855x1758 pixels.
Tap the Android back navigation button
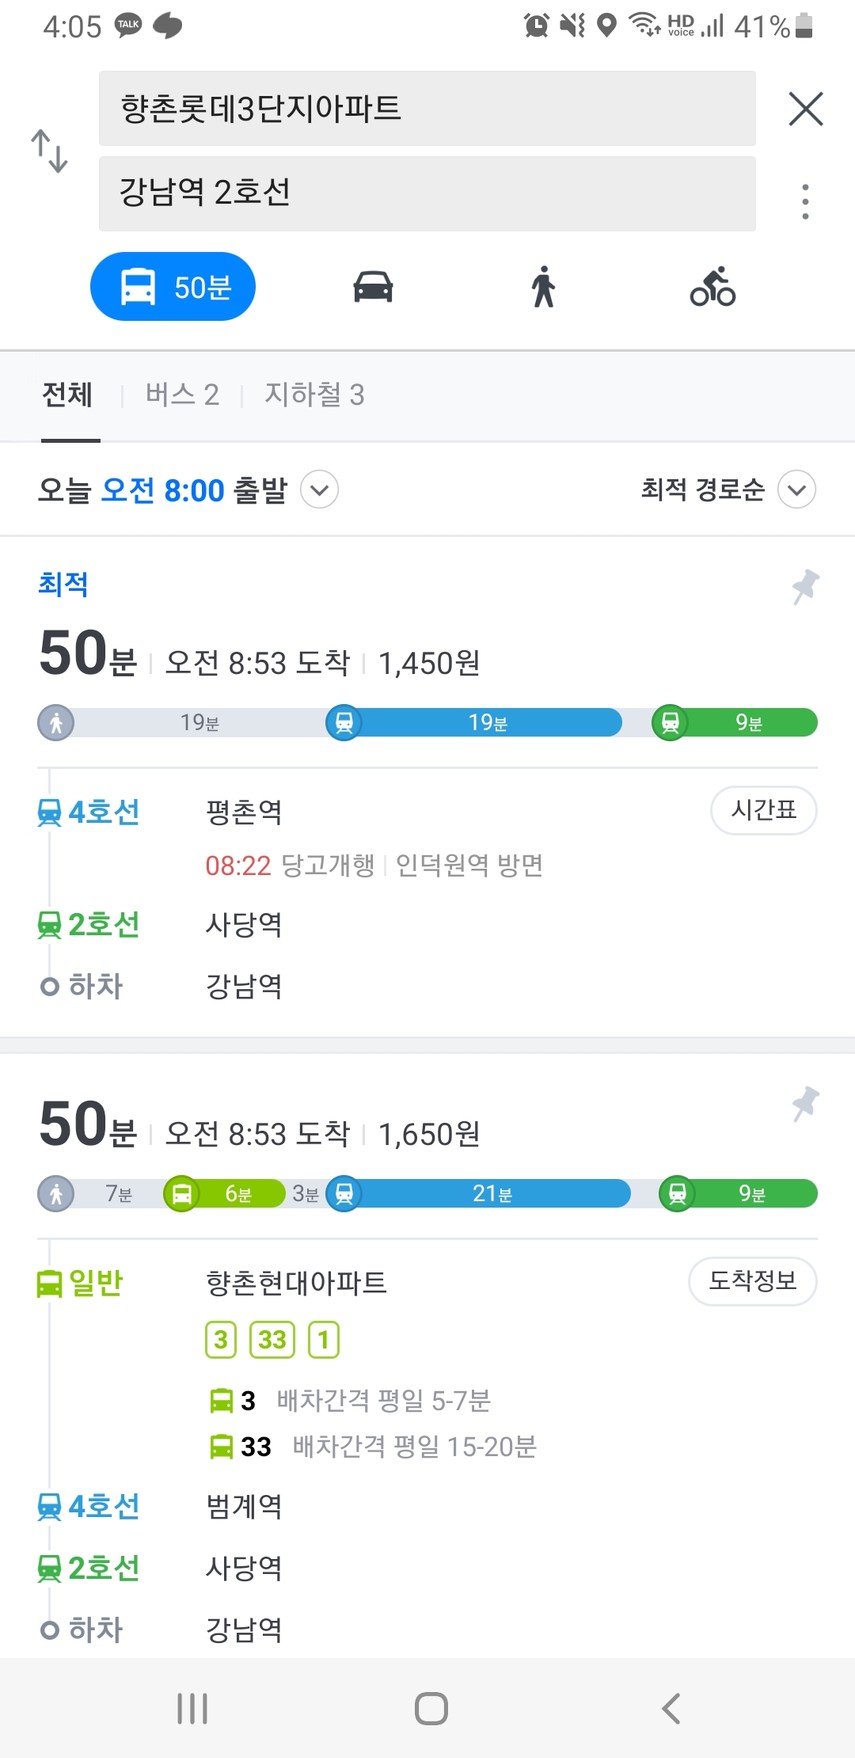[x=671, y=1708]
